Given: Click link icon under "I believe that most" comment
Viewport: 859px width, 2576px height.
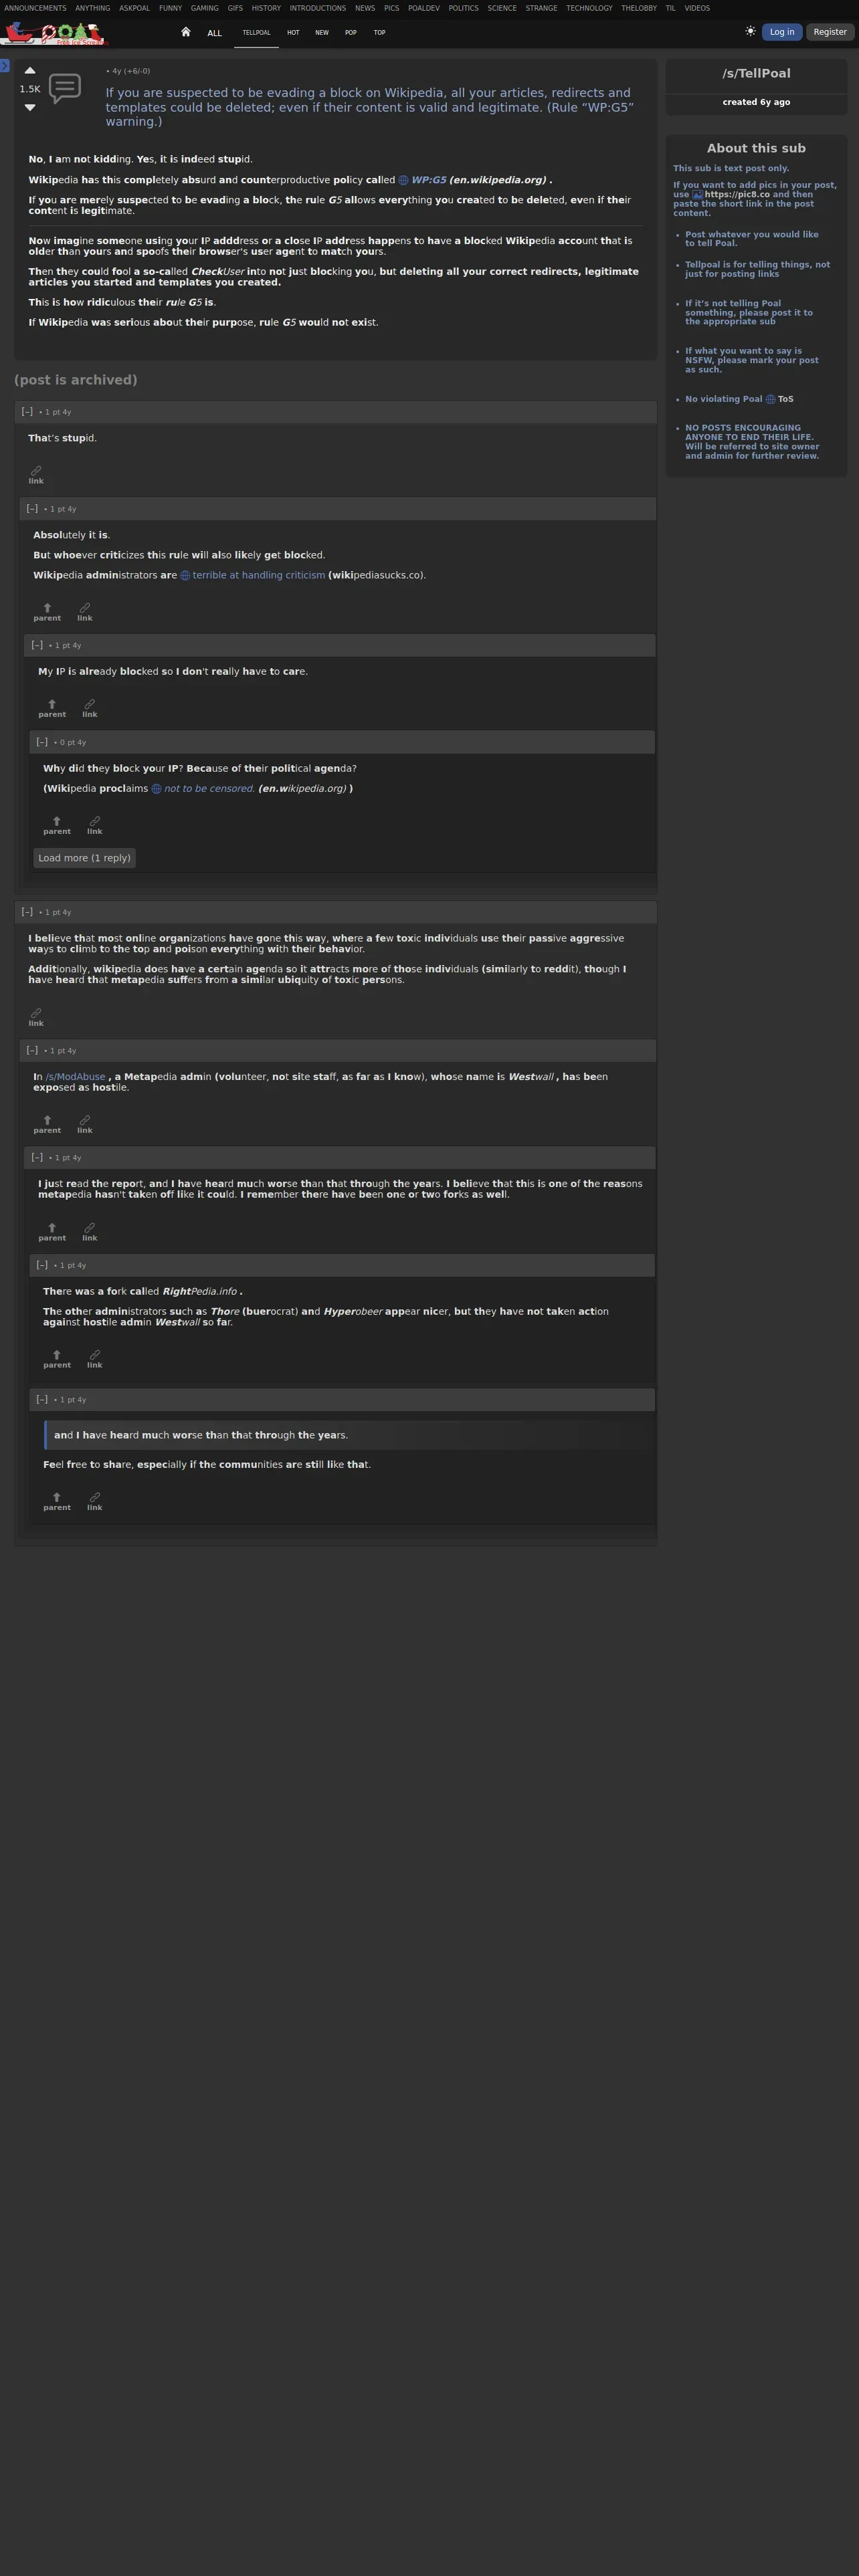Looking at the screenshot, I should tap(36, 1017).
